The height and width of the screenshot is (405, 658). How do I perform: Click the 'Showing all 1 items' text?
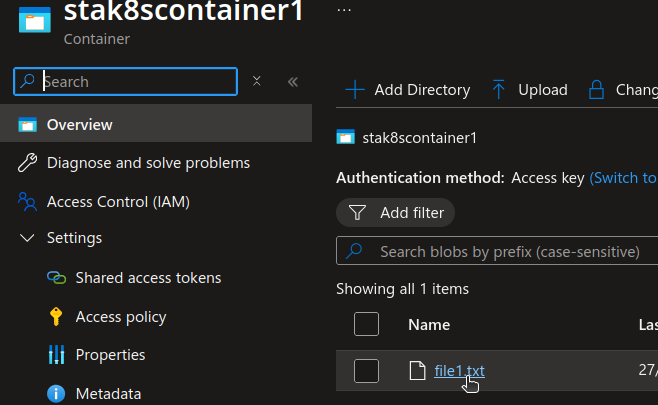coord(402,289)
